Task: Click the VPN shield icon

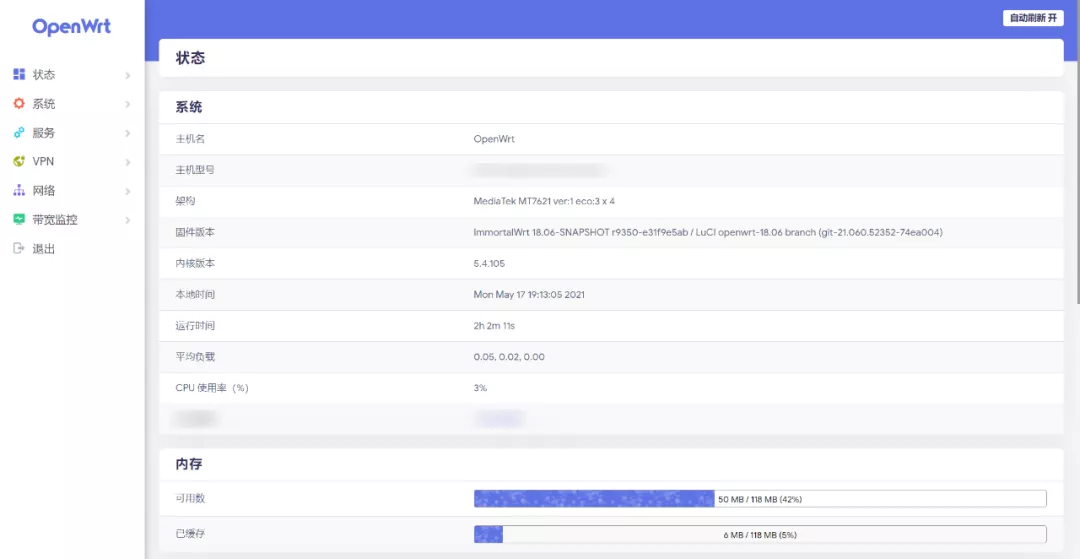Action: click(19, 162)
